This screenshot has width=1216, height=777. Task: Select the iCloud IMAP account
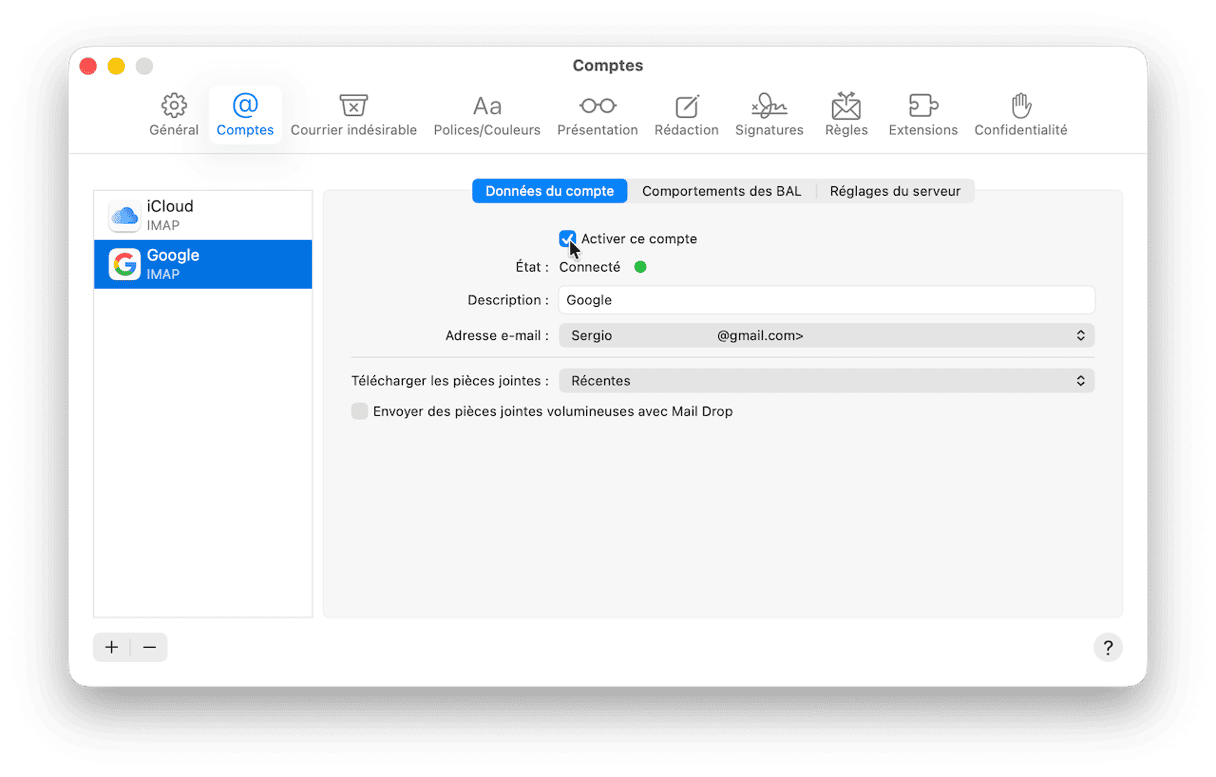click(202, 214)
